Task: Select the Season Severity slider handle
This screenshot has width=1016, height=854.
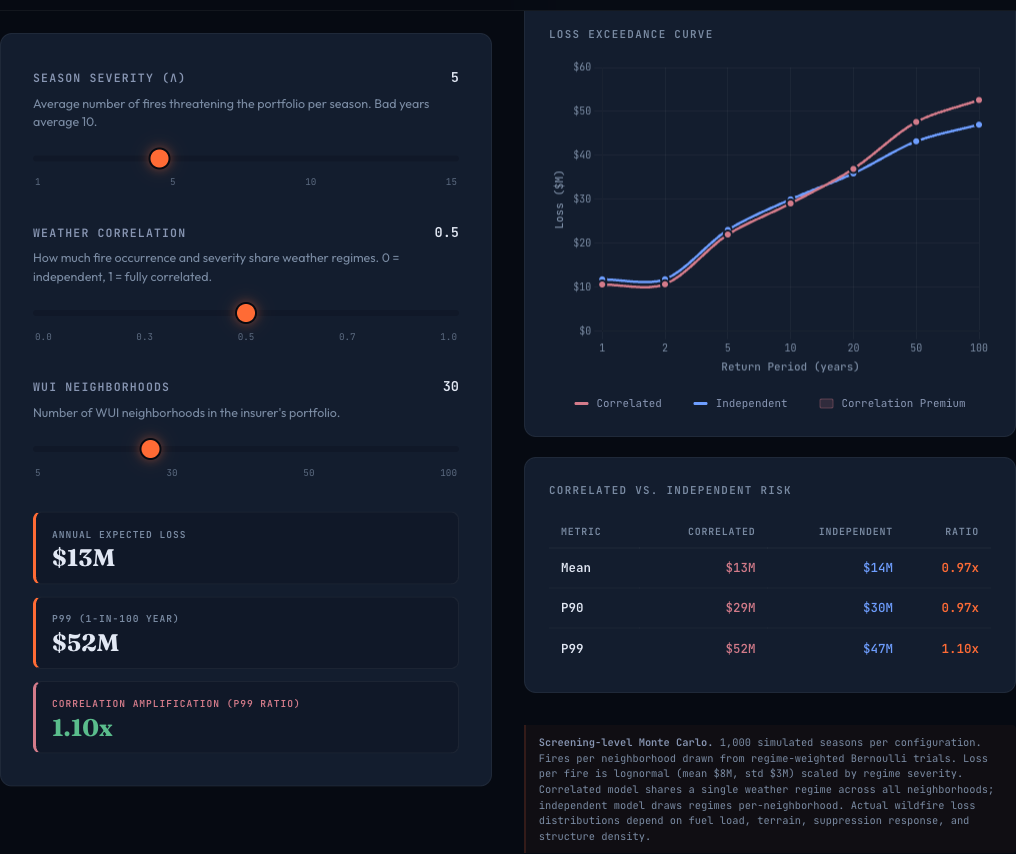Action: (x=159, y=158)
